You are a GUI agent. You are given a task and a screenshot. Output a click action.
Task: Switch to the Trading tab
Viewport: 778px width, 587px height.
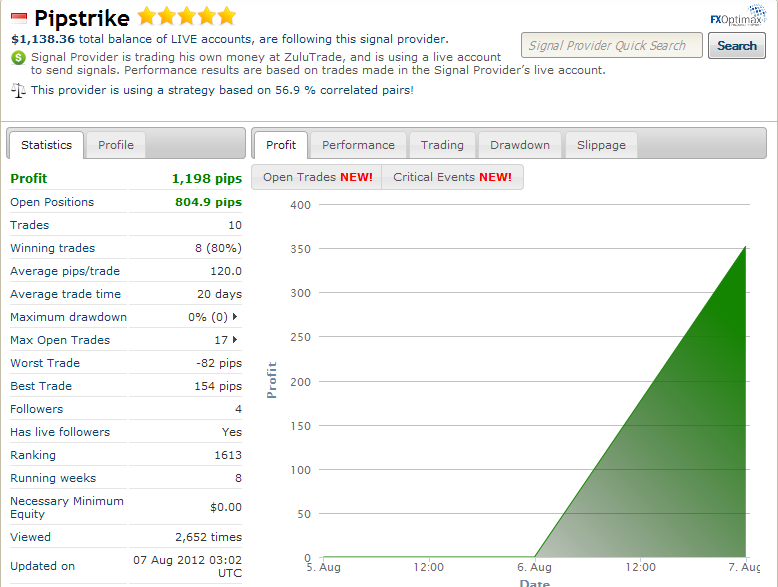pos(442,145)
